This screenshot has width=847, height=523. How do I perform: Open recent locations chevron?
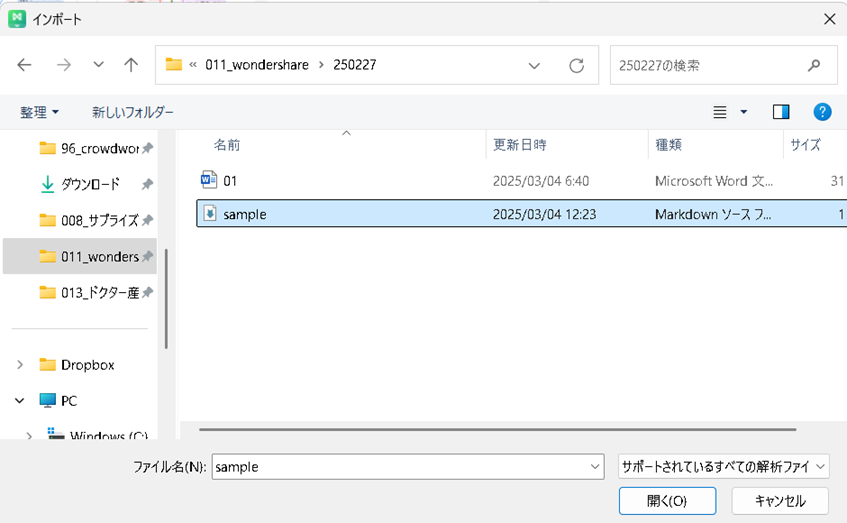click(98, 65)
